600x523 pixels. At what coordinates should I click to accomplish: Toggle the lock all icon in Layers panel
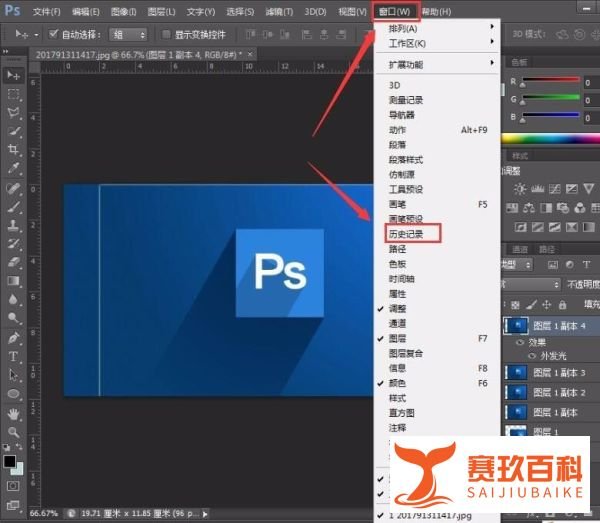(x=562, y=305)
